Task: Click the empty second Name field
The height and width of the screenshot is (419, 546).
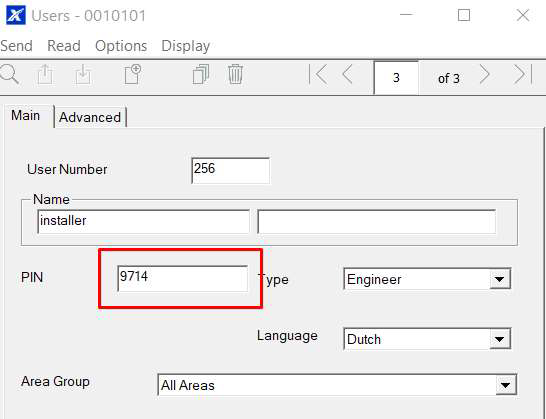Action: [377, 221]
